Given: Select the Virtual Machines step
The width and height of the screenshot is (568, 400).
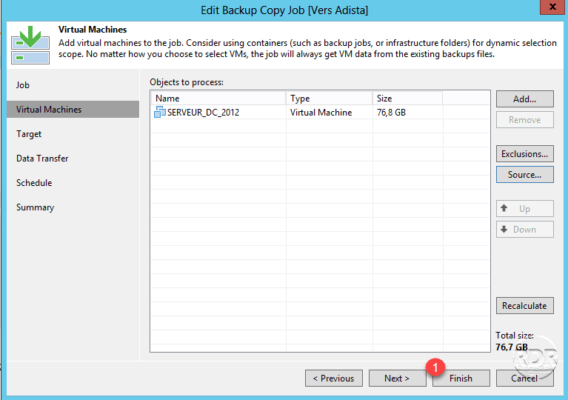Looking at the screenshot, I should pos(73,109).
